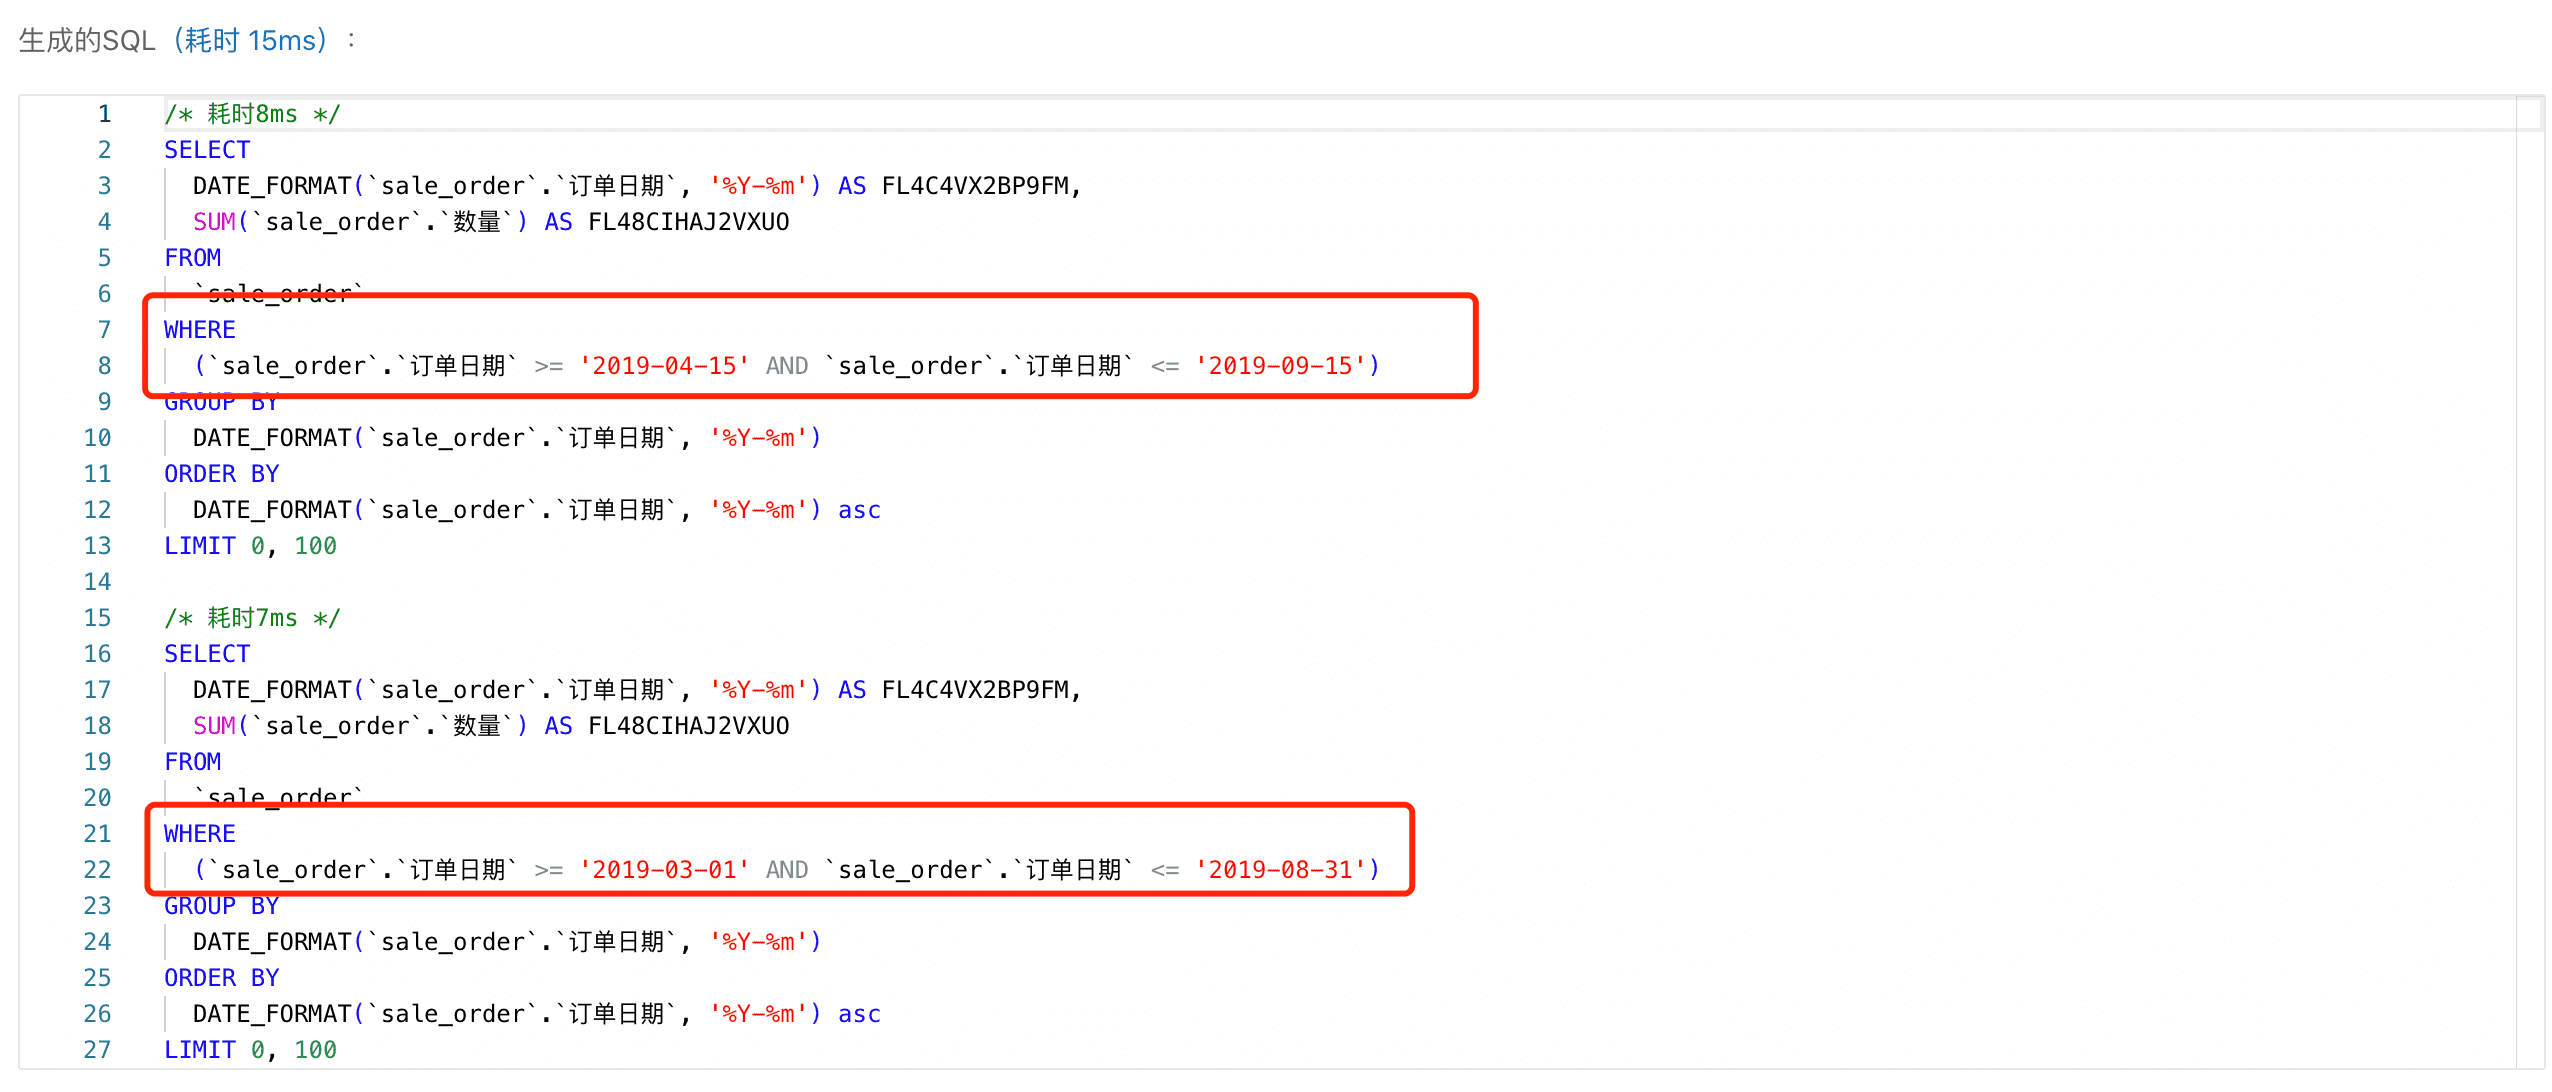Click the ORDER BY keyword on line 25
Viewport: 2552px width, 1092px height.
(x=221, y=978)
